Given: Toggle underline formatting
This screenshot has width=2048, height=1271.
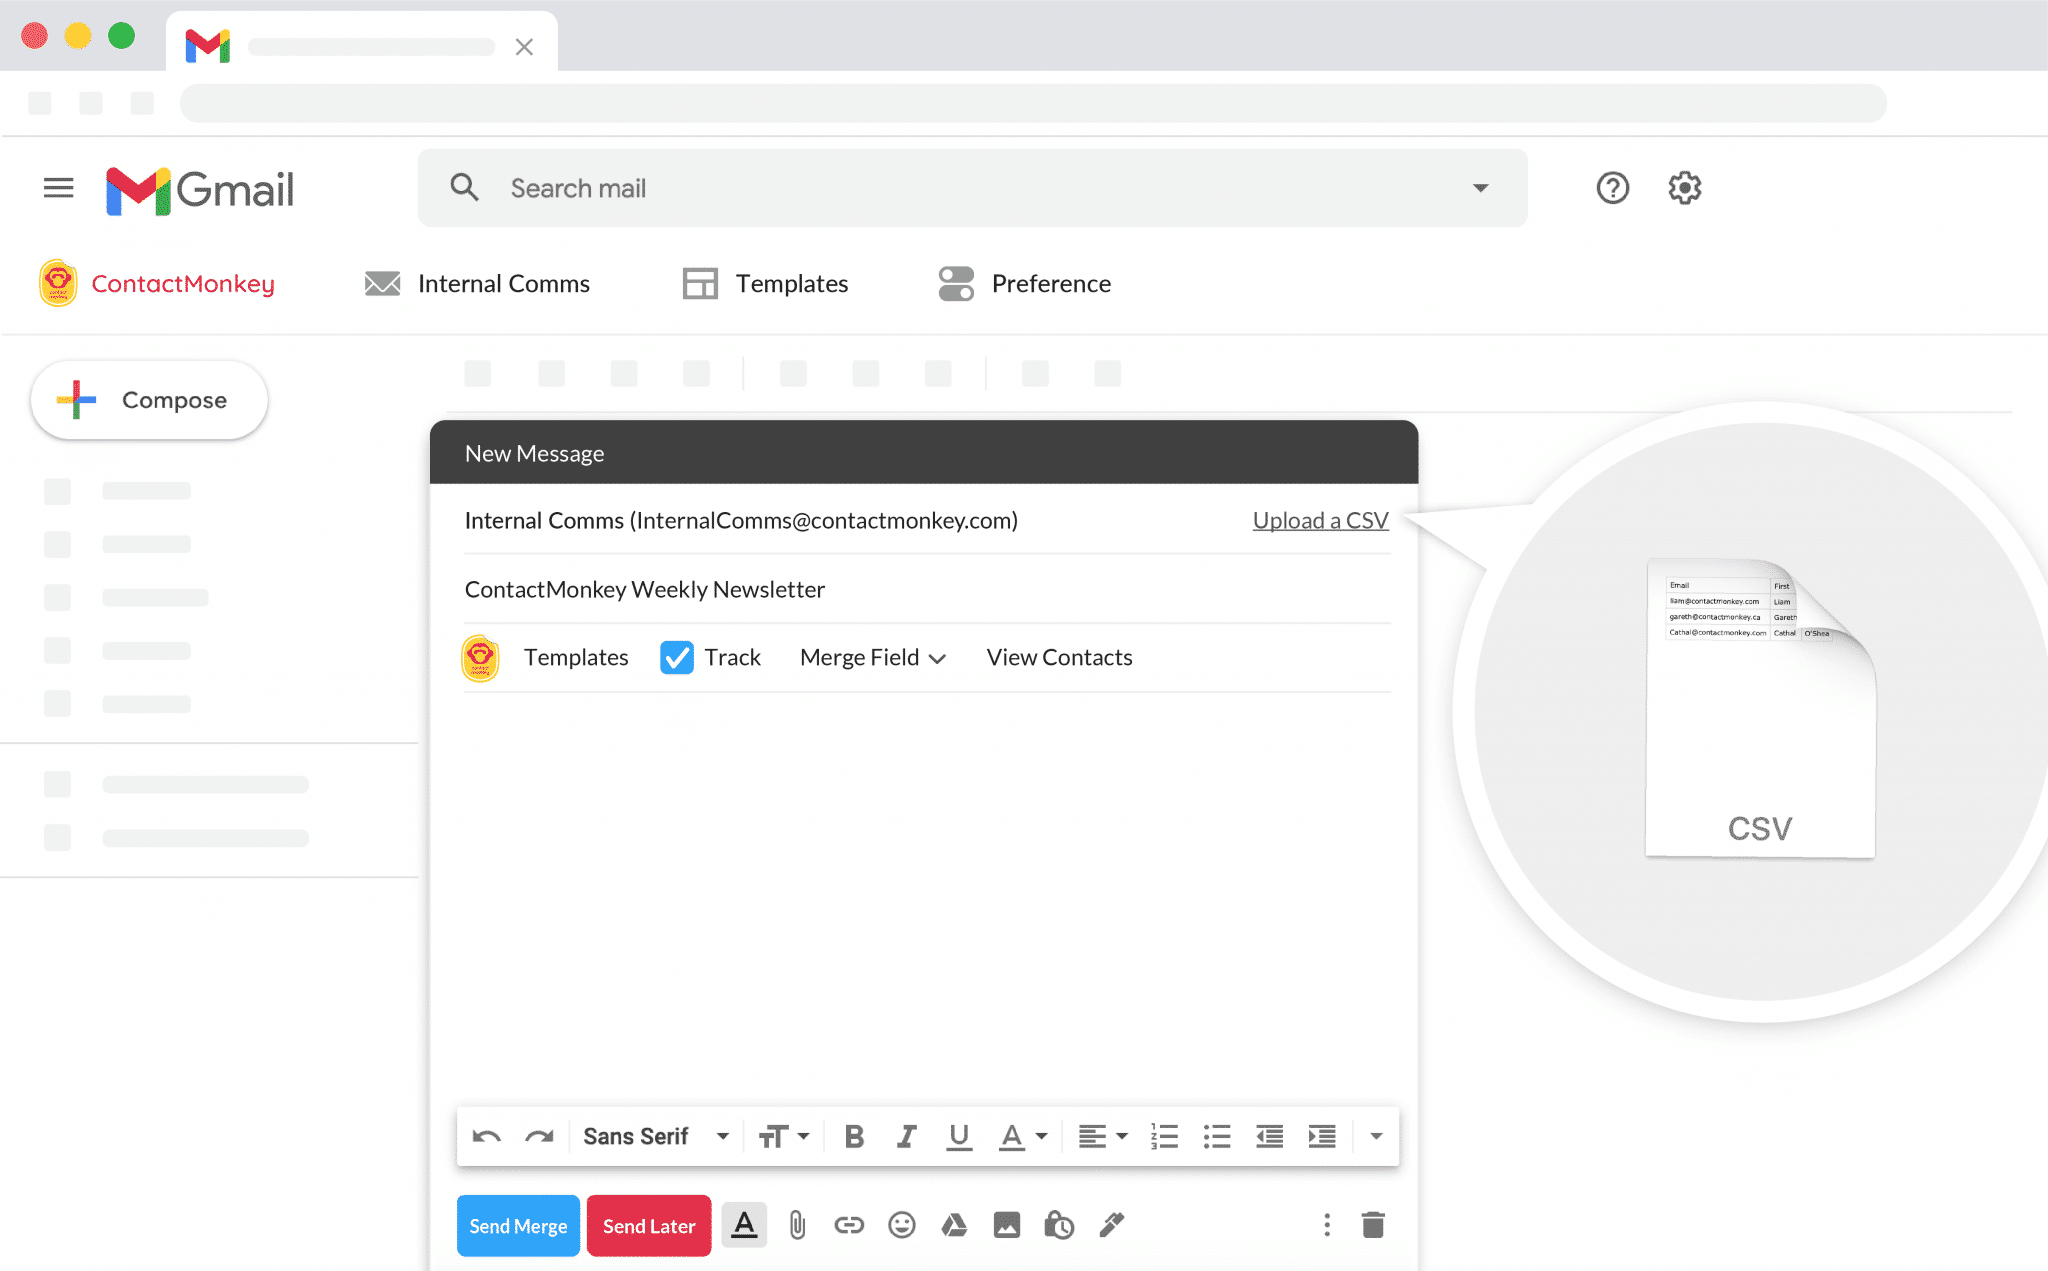Looking at the screenshot, I should [x=959, y=1136].
